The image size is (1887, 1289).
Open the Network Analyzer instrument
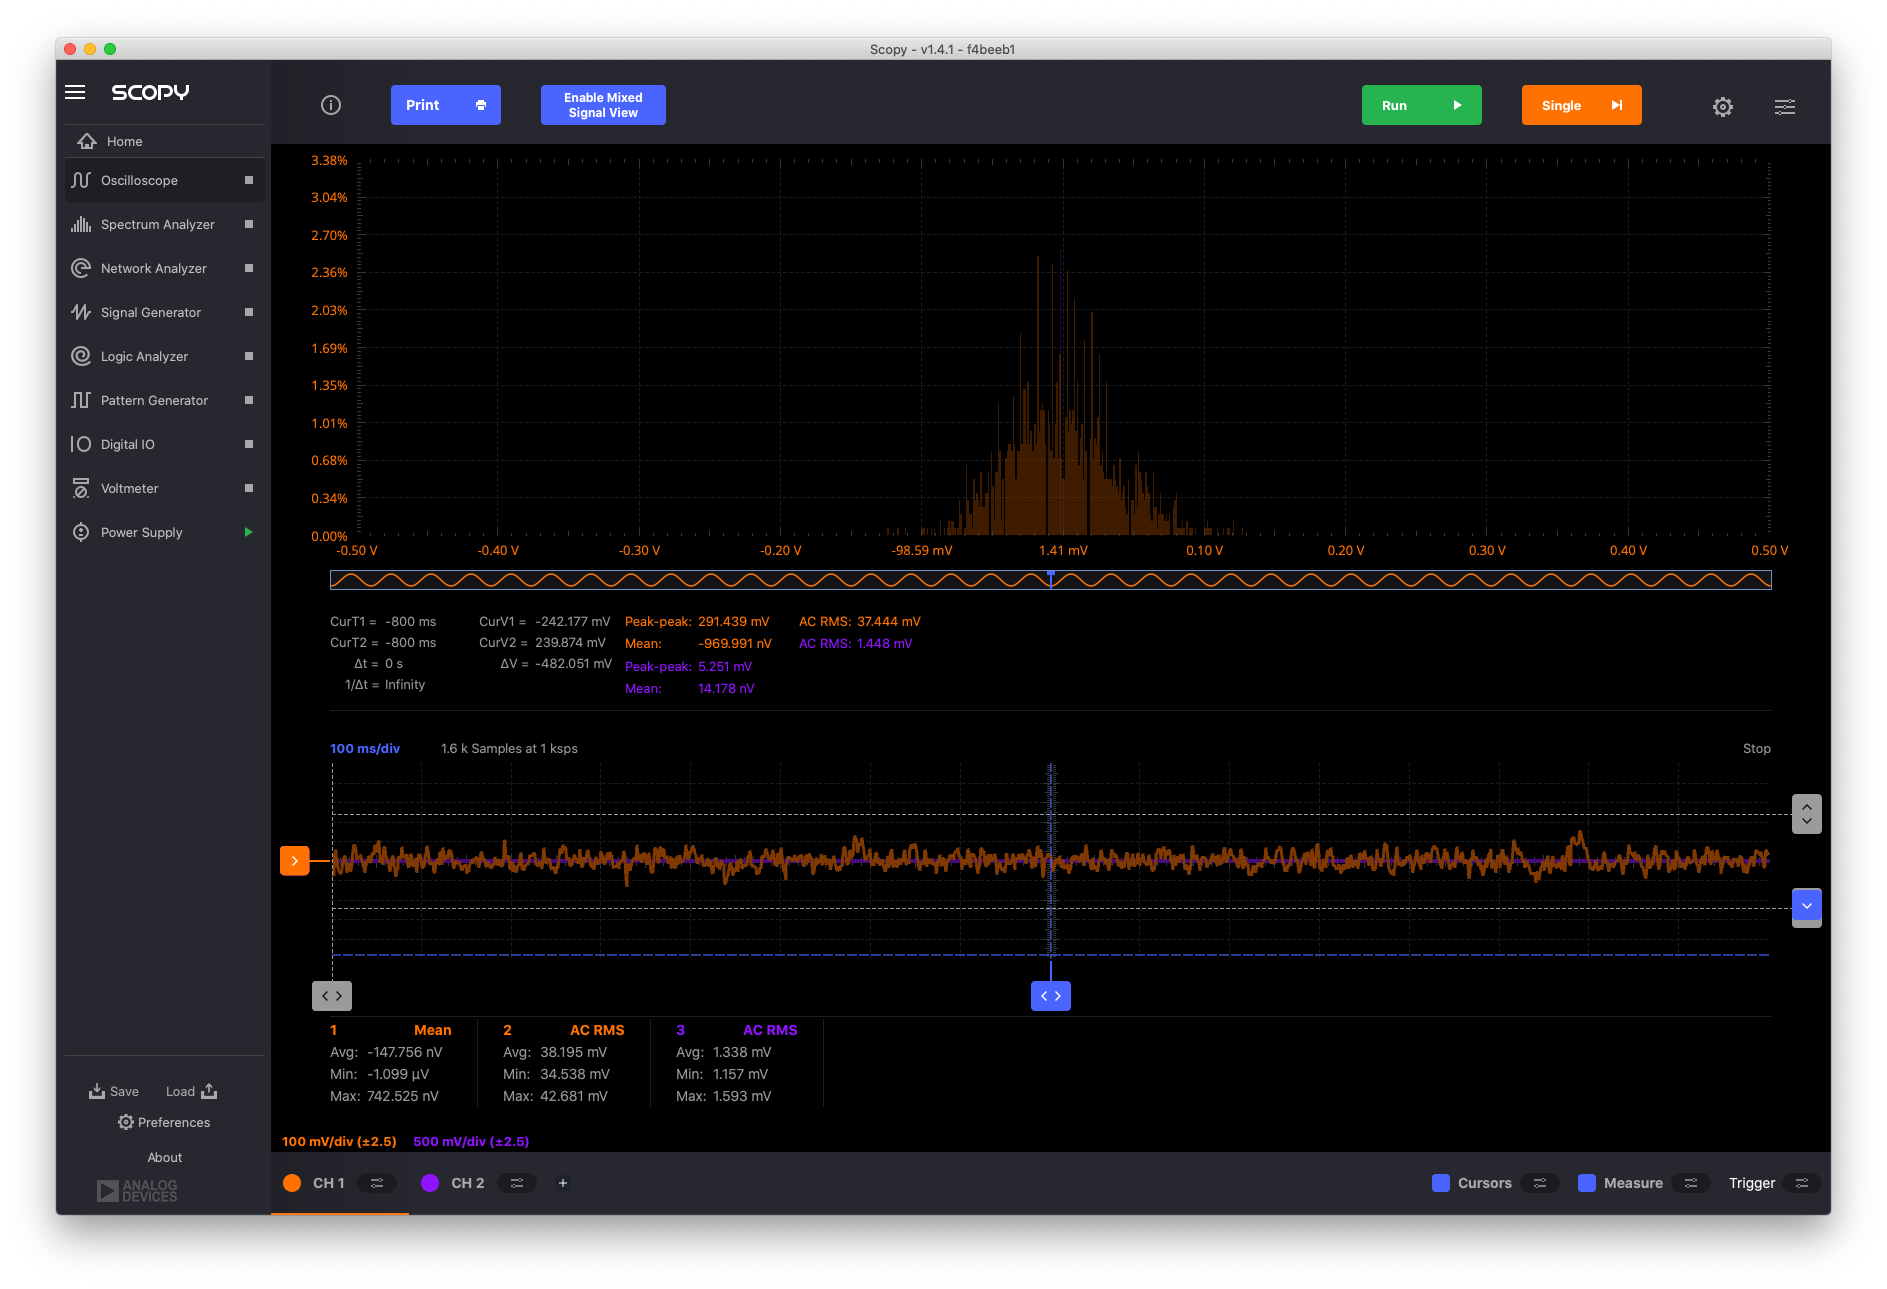[x=153, y=268]
